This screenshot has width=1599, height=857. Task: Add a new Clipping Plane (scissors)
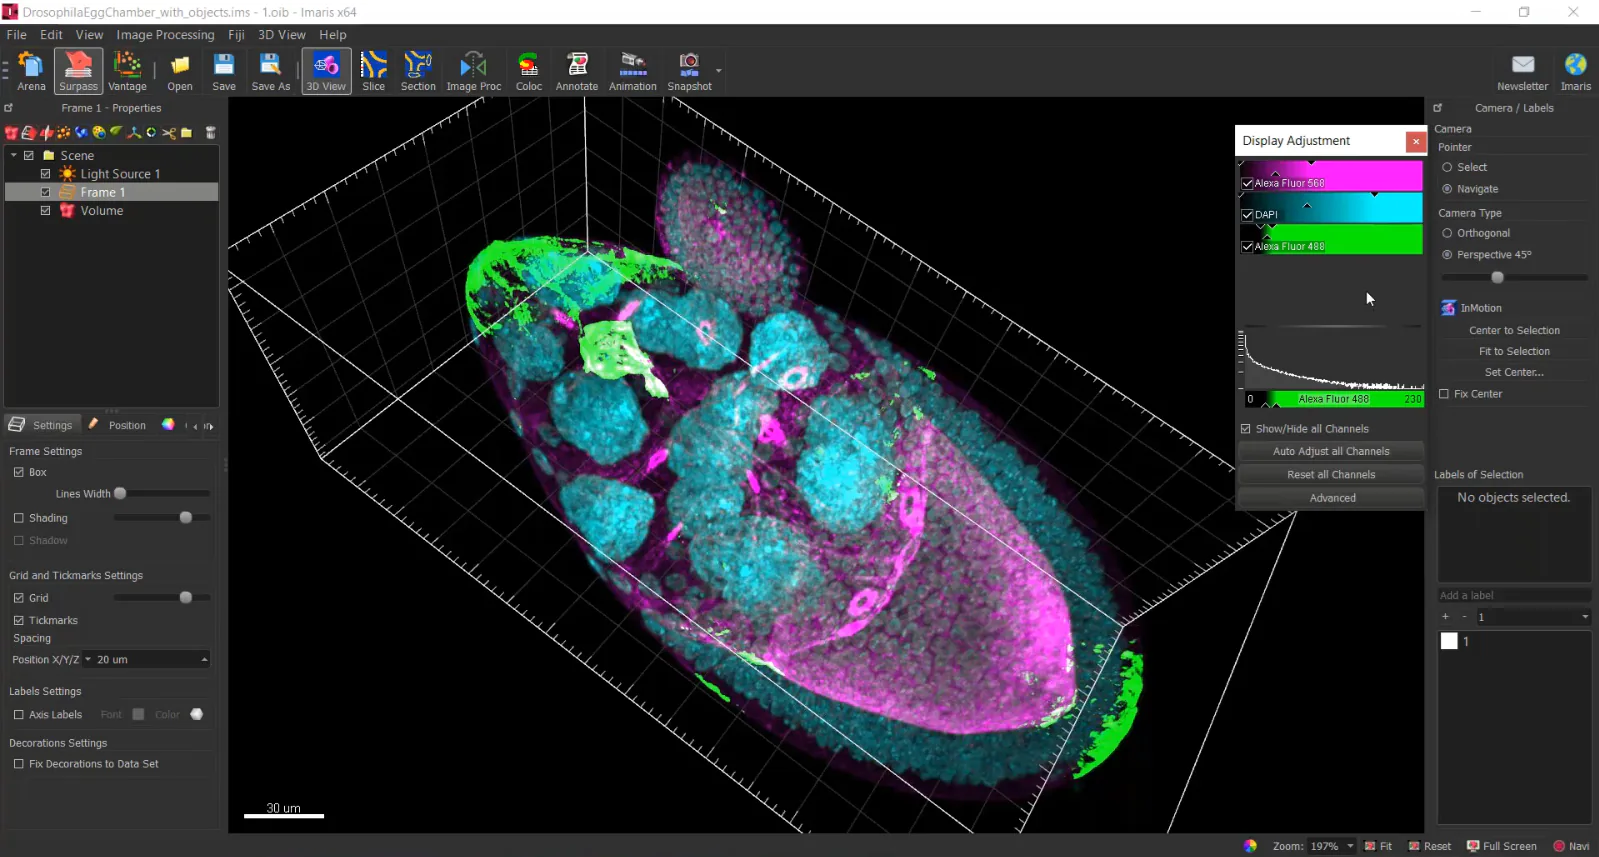[169, 132]
